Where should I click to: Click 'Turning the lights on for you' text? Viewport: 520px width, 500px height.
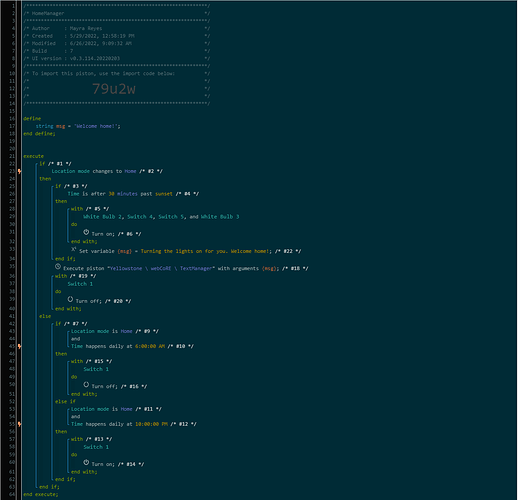pyautogui.click(x=183, y=251)
